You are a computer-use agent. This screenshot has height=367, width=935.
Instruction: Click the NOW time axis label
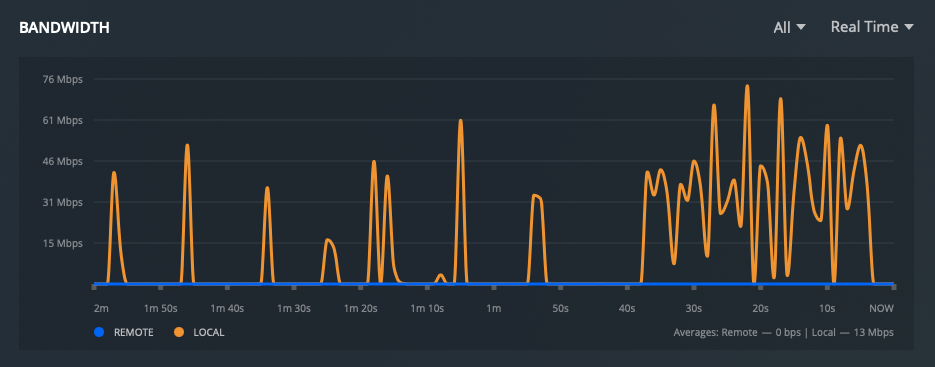click(x=881, y=309)
